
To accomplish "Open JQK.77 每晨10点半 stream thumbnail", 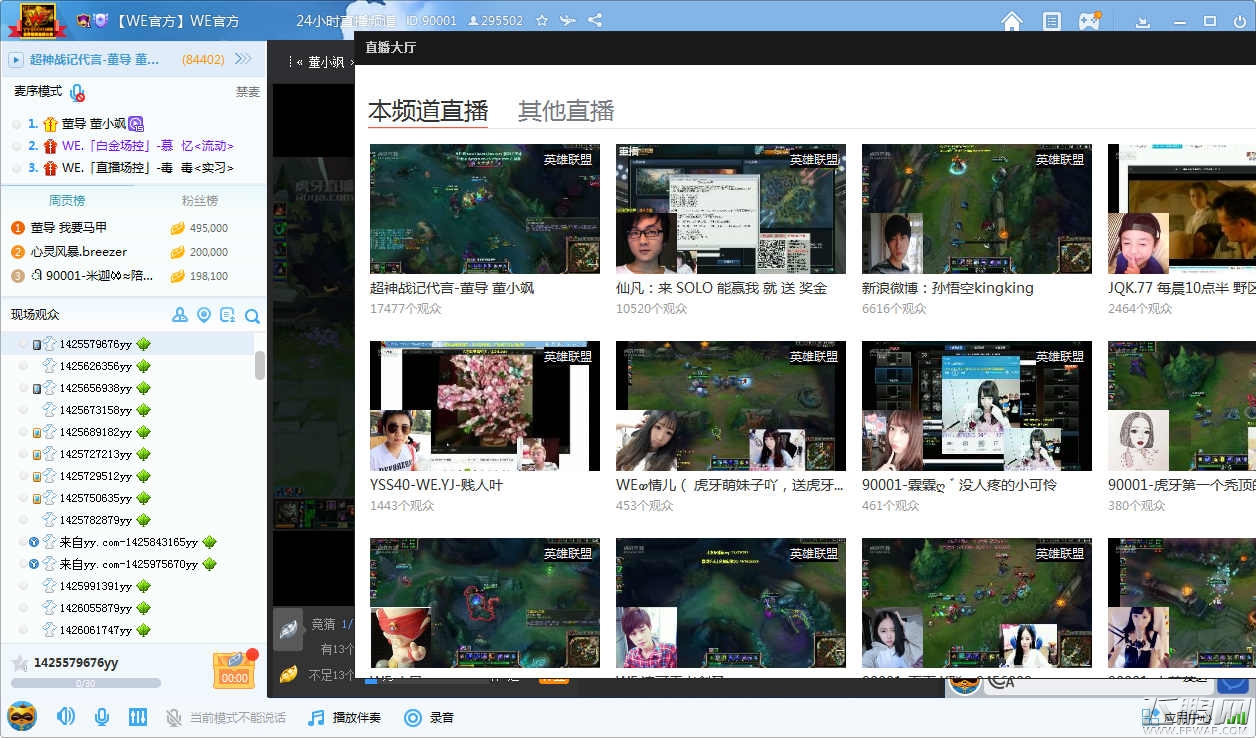I will tap(1182, 209).
